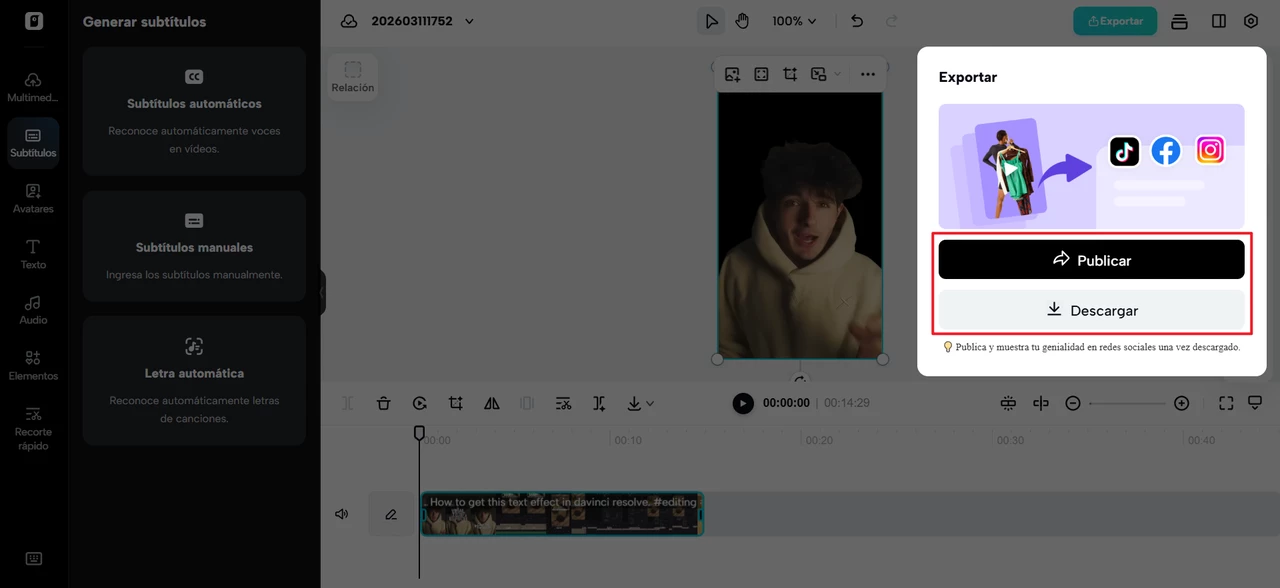Open the settings gear icon
The height and width of the screenshot is (588, 1280).
tap(1251, 21)
